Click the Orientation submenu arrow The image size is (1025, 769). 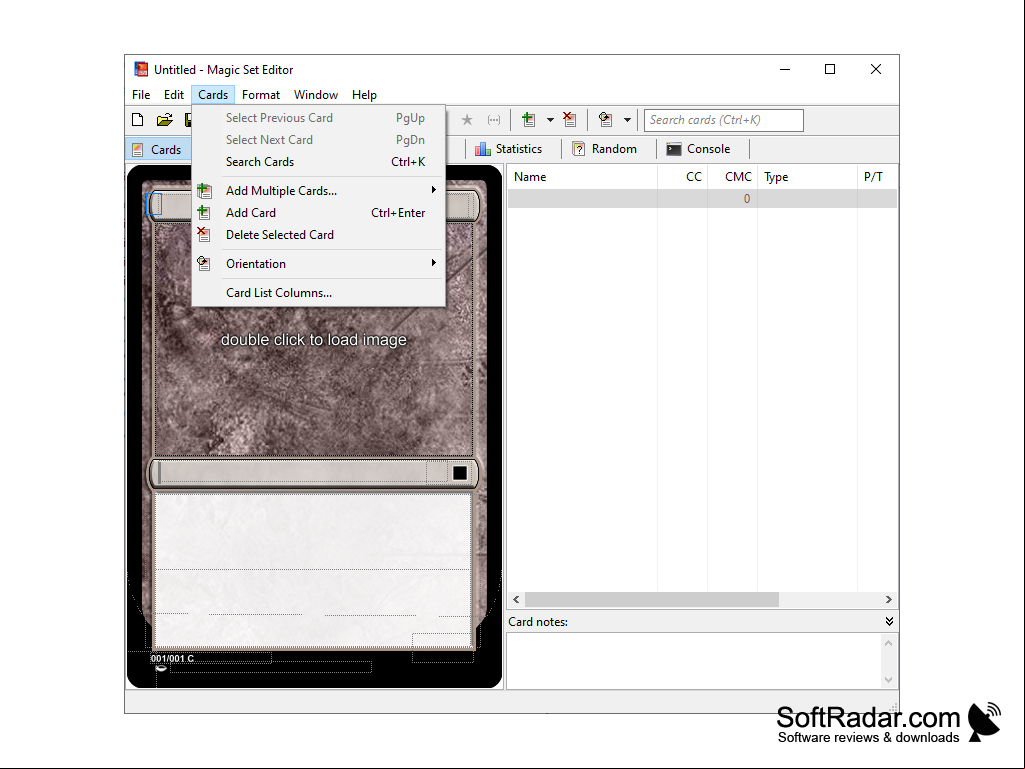click(x=433, y=263)
